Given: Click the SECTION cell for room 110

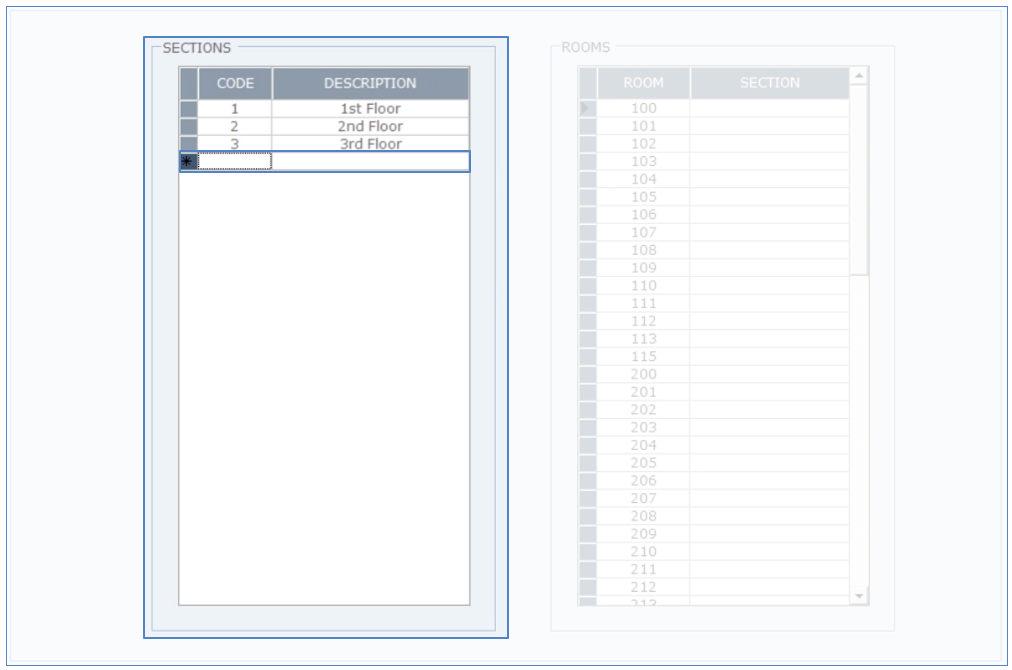Looking at the screenshot, I should [769, 286].
